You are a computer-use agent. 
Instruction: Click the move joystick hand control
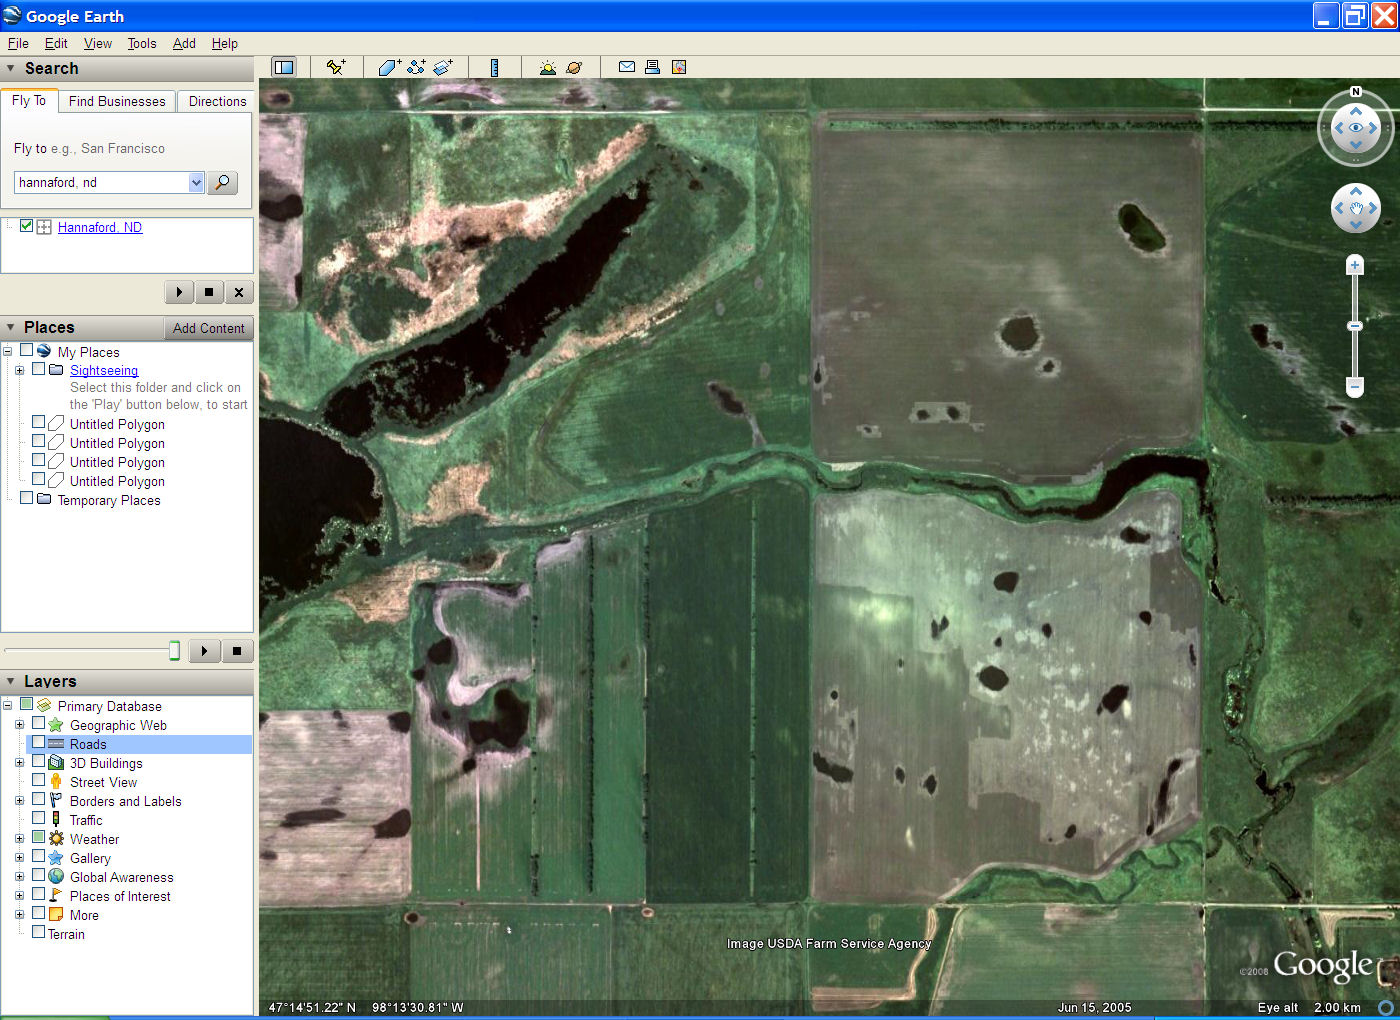1356,208
